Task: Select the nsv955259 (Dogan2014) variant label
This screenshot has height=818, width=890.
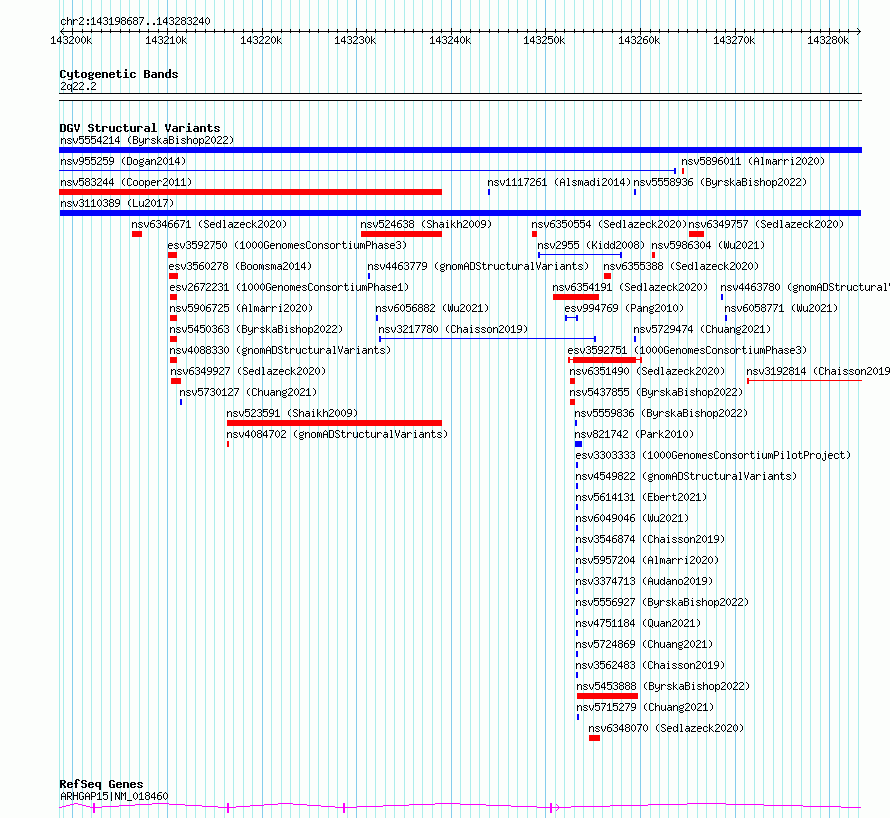Action: pyautogui.click(x=123, y=161)
